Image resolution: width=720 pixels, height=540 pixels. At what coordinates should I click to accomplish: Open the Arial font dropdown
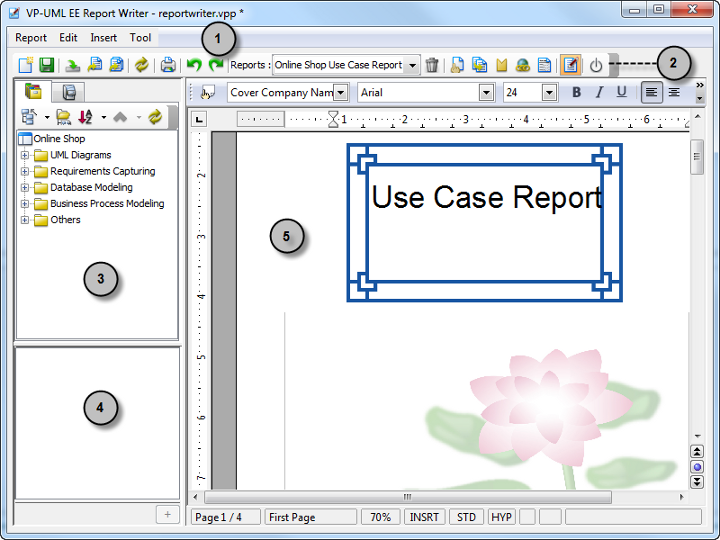coord(486,93)
